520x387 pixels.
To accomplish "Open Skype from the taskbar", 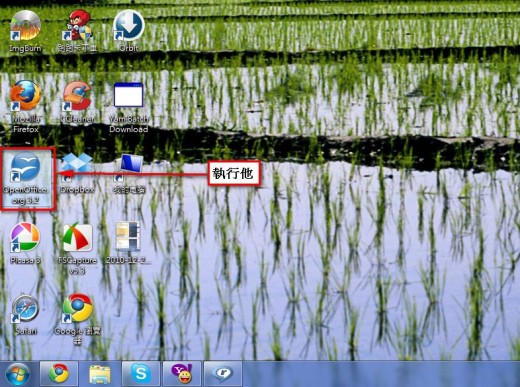I will pyautogui.click(x=141, y=374).
